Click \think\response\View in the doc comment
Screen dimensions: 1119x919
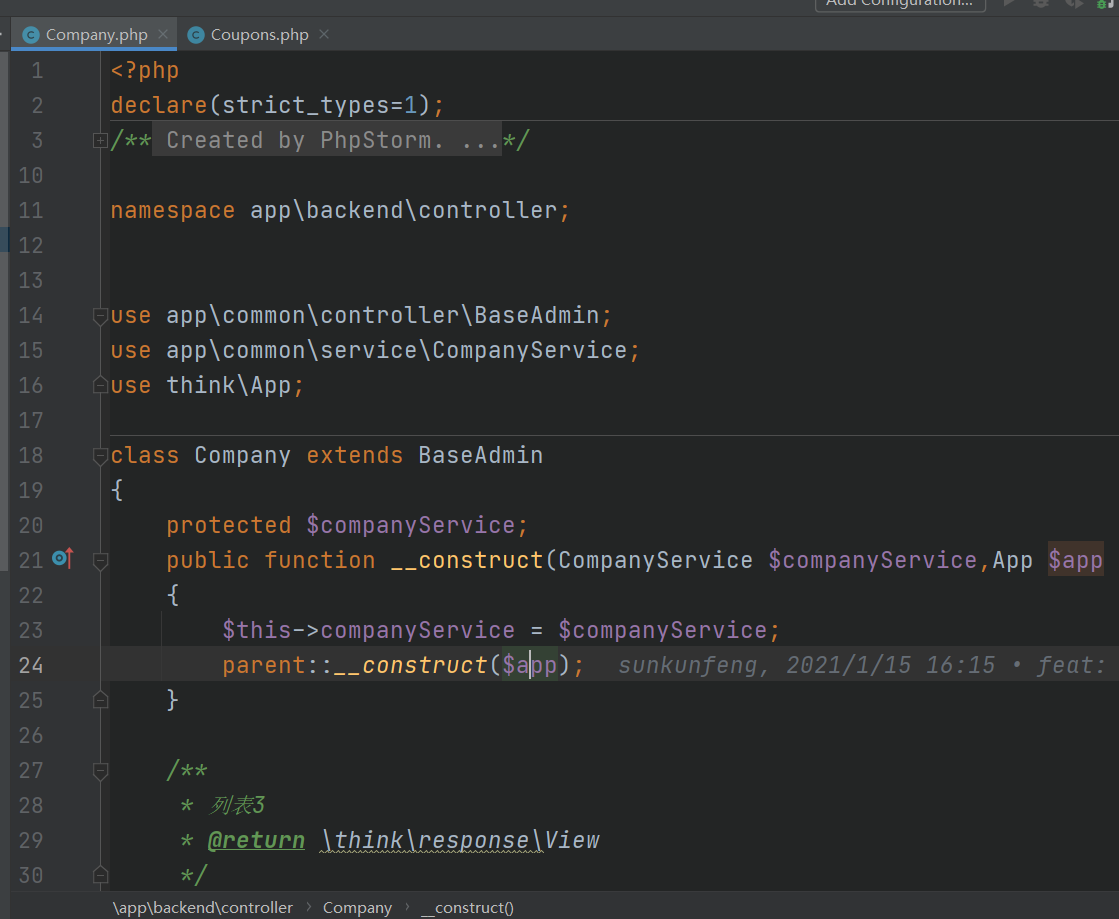click(460, 841)
